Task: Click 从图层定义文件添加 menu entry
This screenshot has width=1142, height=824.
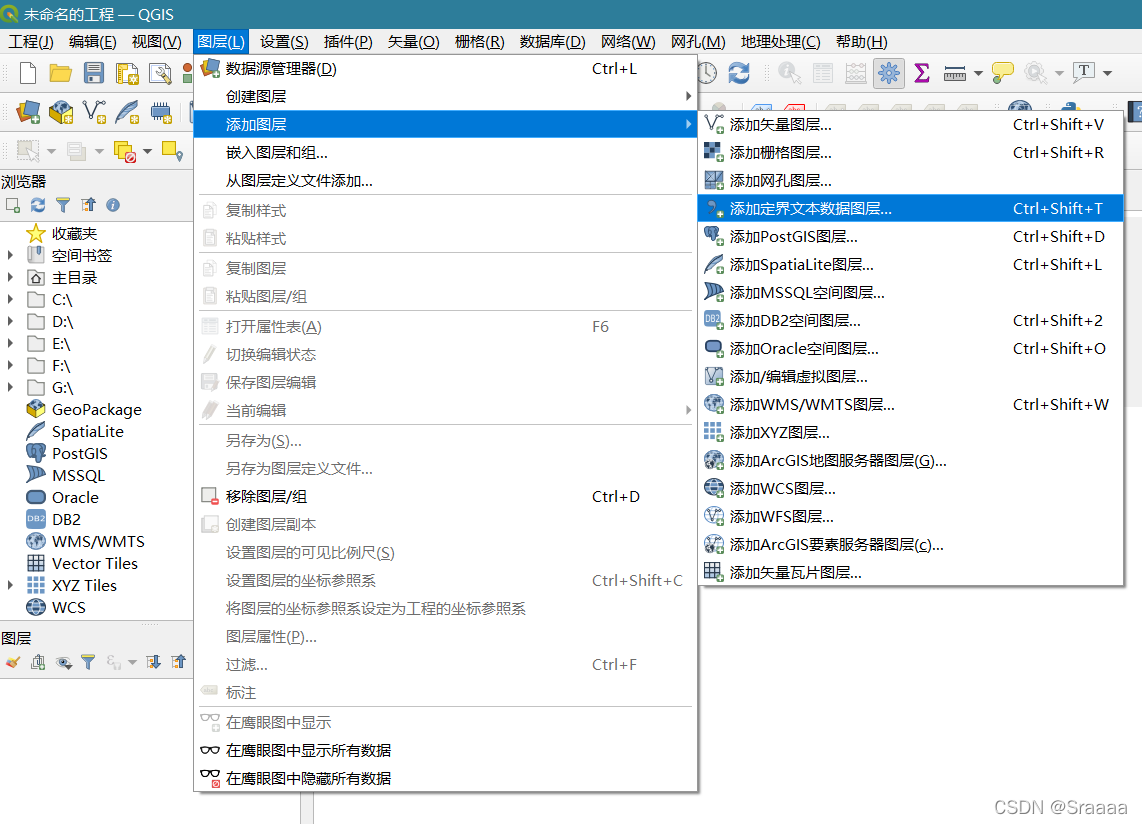Action: pyautogui.click(x=446, y=181)
